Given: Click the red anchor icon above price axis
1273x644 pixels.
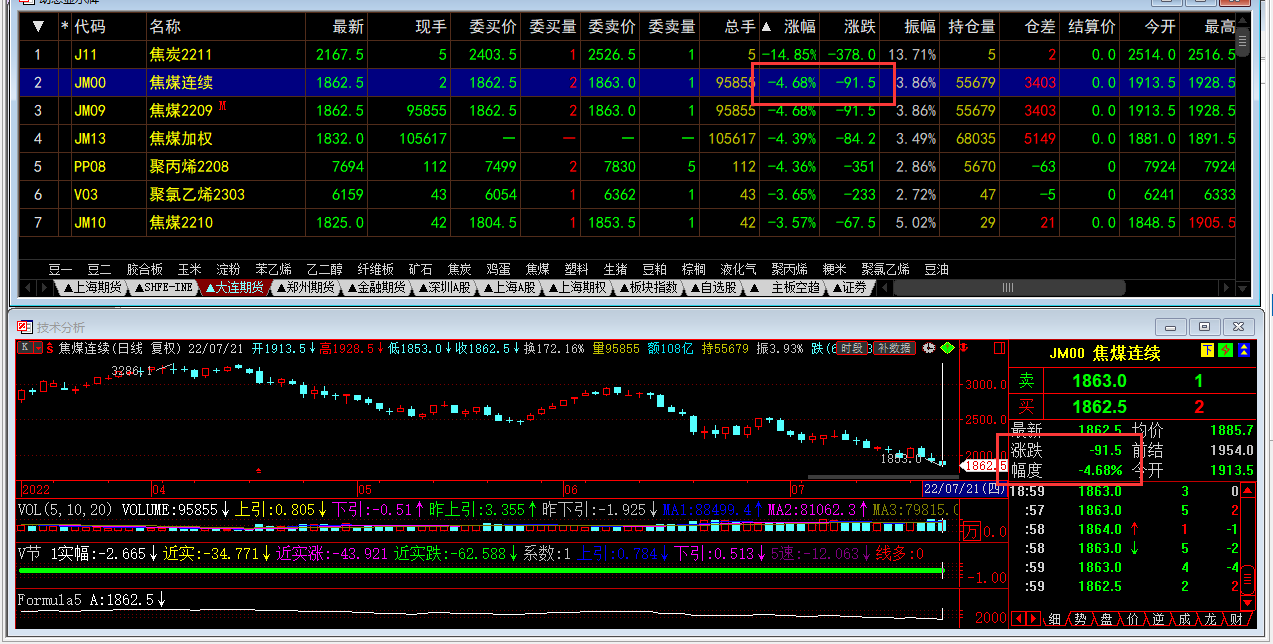Looking at the screenshot, I should pos(965,348).
